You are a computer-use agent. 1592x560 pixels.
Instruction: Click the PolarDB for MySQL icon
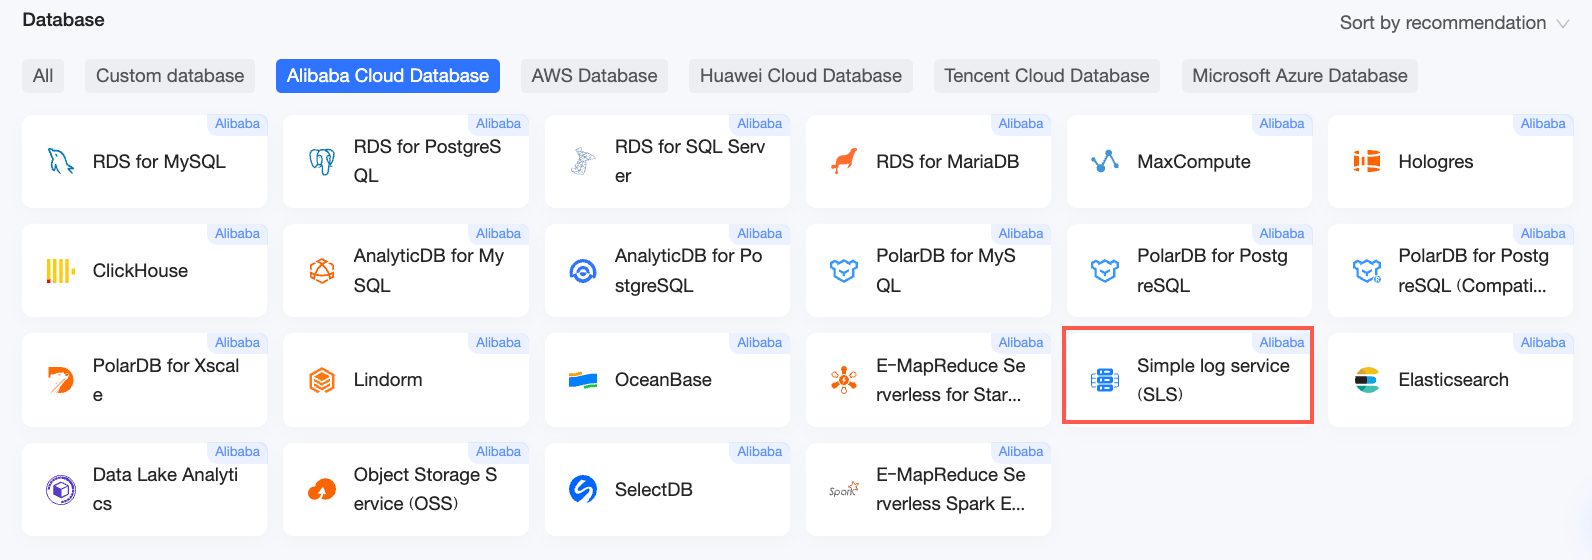pos(844,271)
